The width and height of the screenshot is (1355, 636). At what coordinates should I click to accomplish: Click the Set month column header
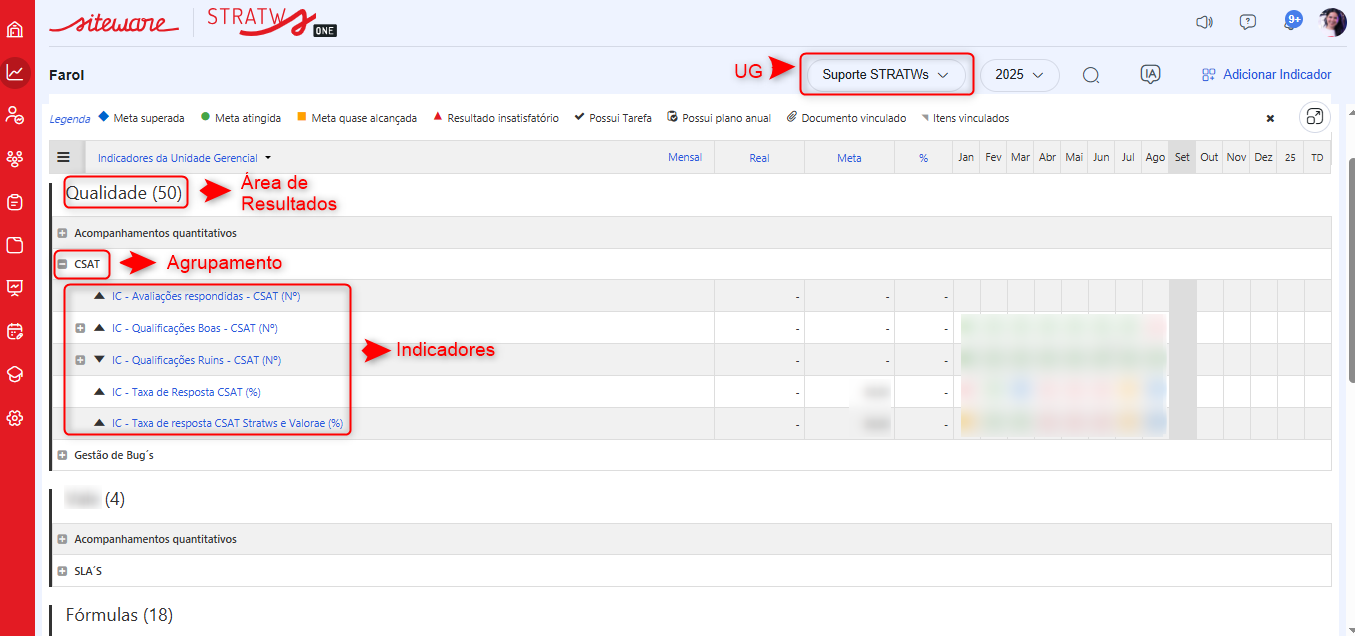[1182, 158]
